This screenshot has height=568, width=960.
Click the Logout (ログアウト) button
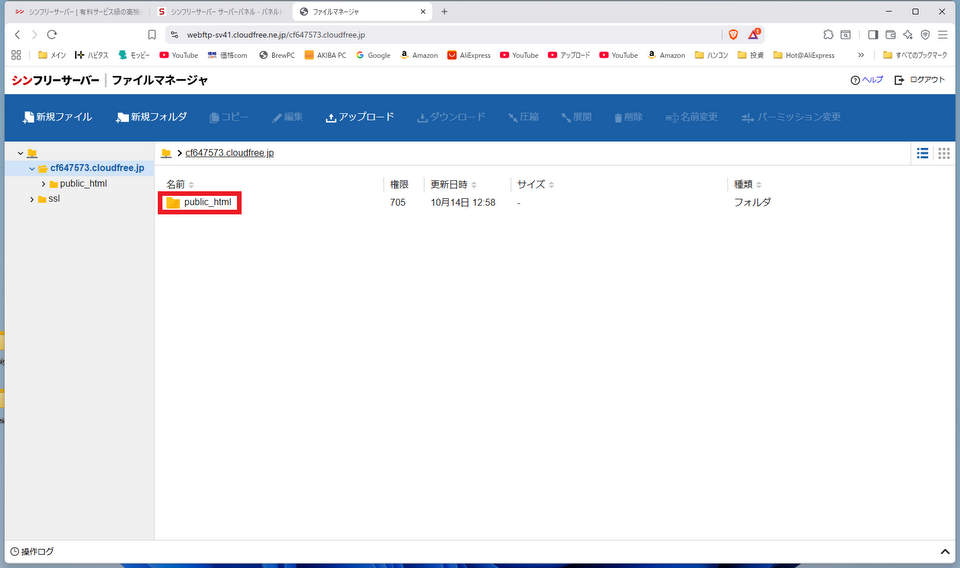click(919, 80)
